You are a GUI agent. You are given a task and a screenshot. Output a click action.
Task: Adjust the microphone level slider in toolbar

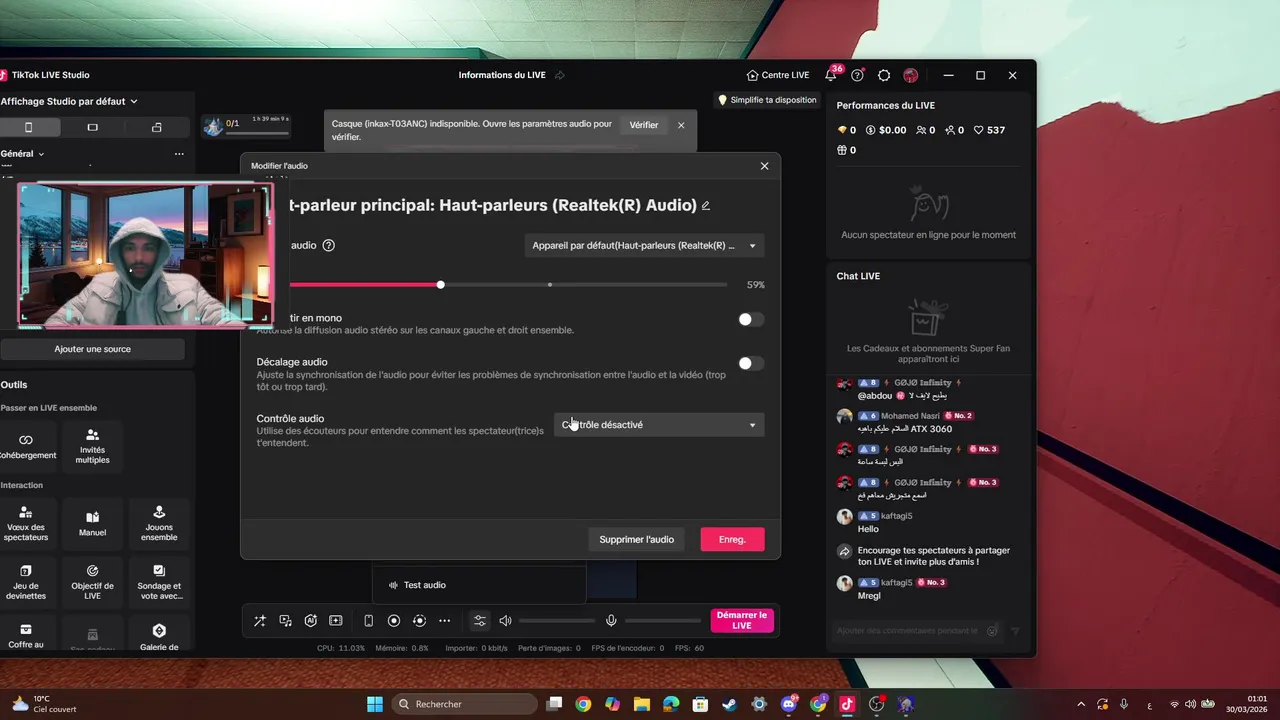[x=663, y=621]
